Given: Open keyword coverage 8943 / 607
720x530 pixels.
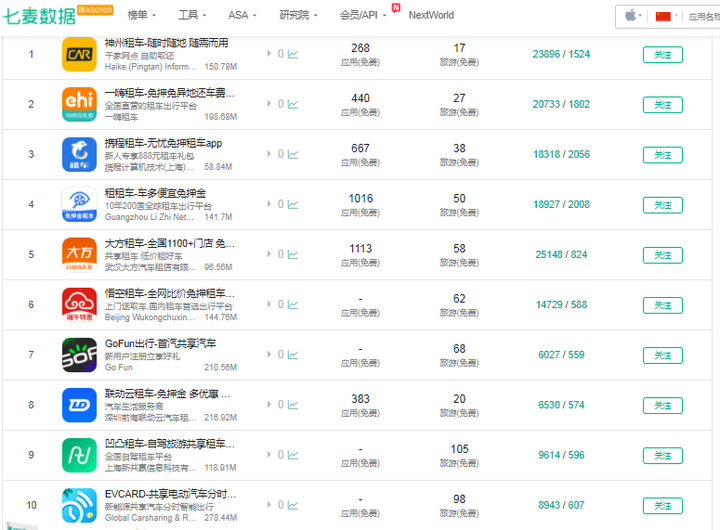Looking at the screenshot, I should pyautogui.click(x=561, y=505).
